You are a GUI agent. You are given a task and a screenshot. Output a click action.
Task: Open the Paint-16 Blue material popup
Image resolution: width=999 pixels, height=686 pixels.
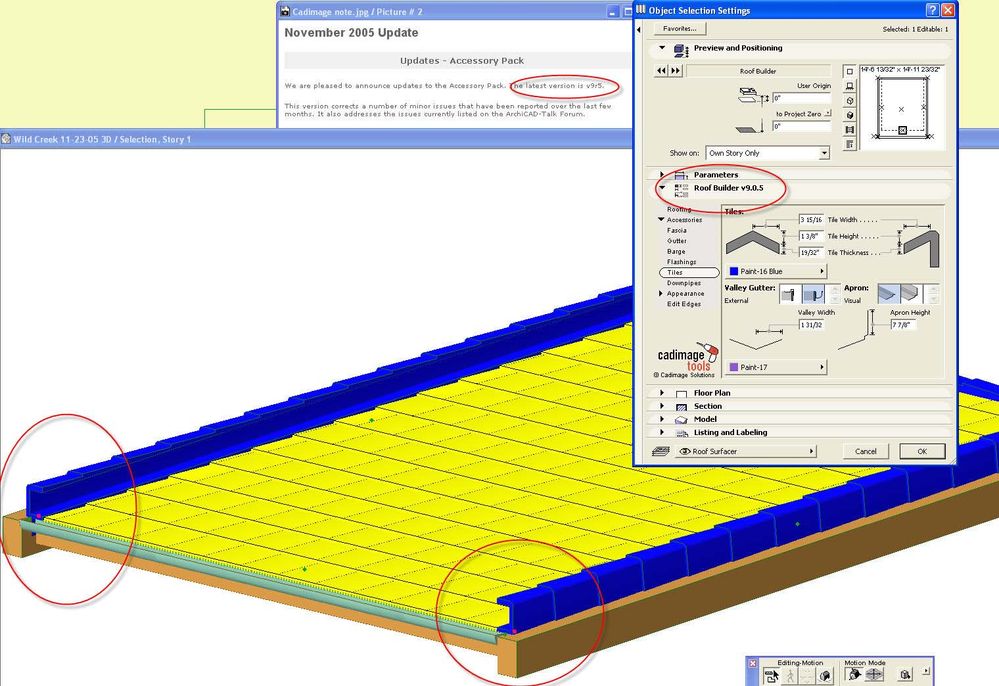pyautogui.click(x=776, y=271)
